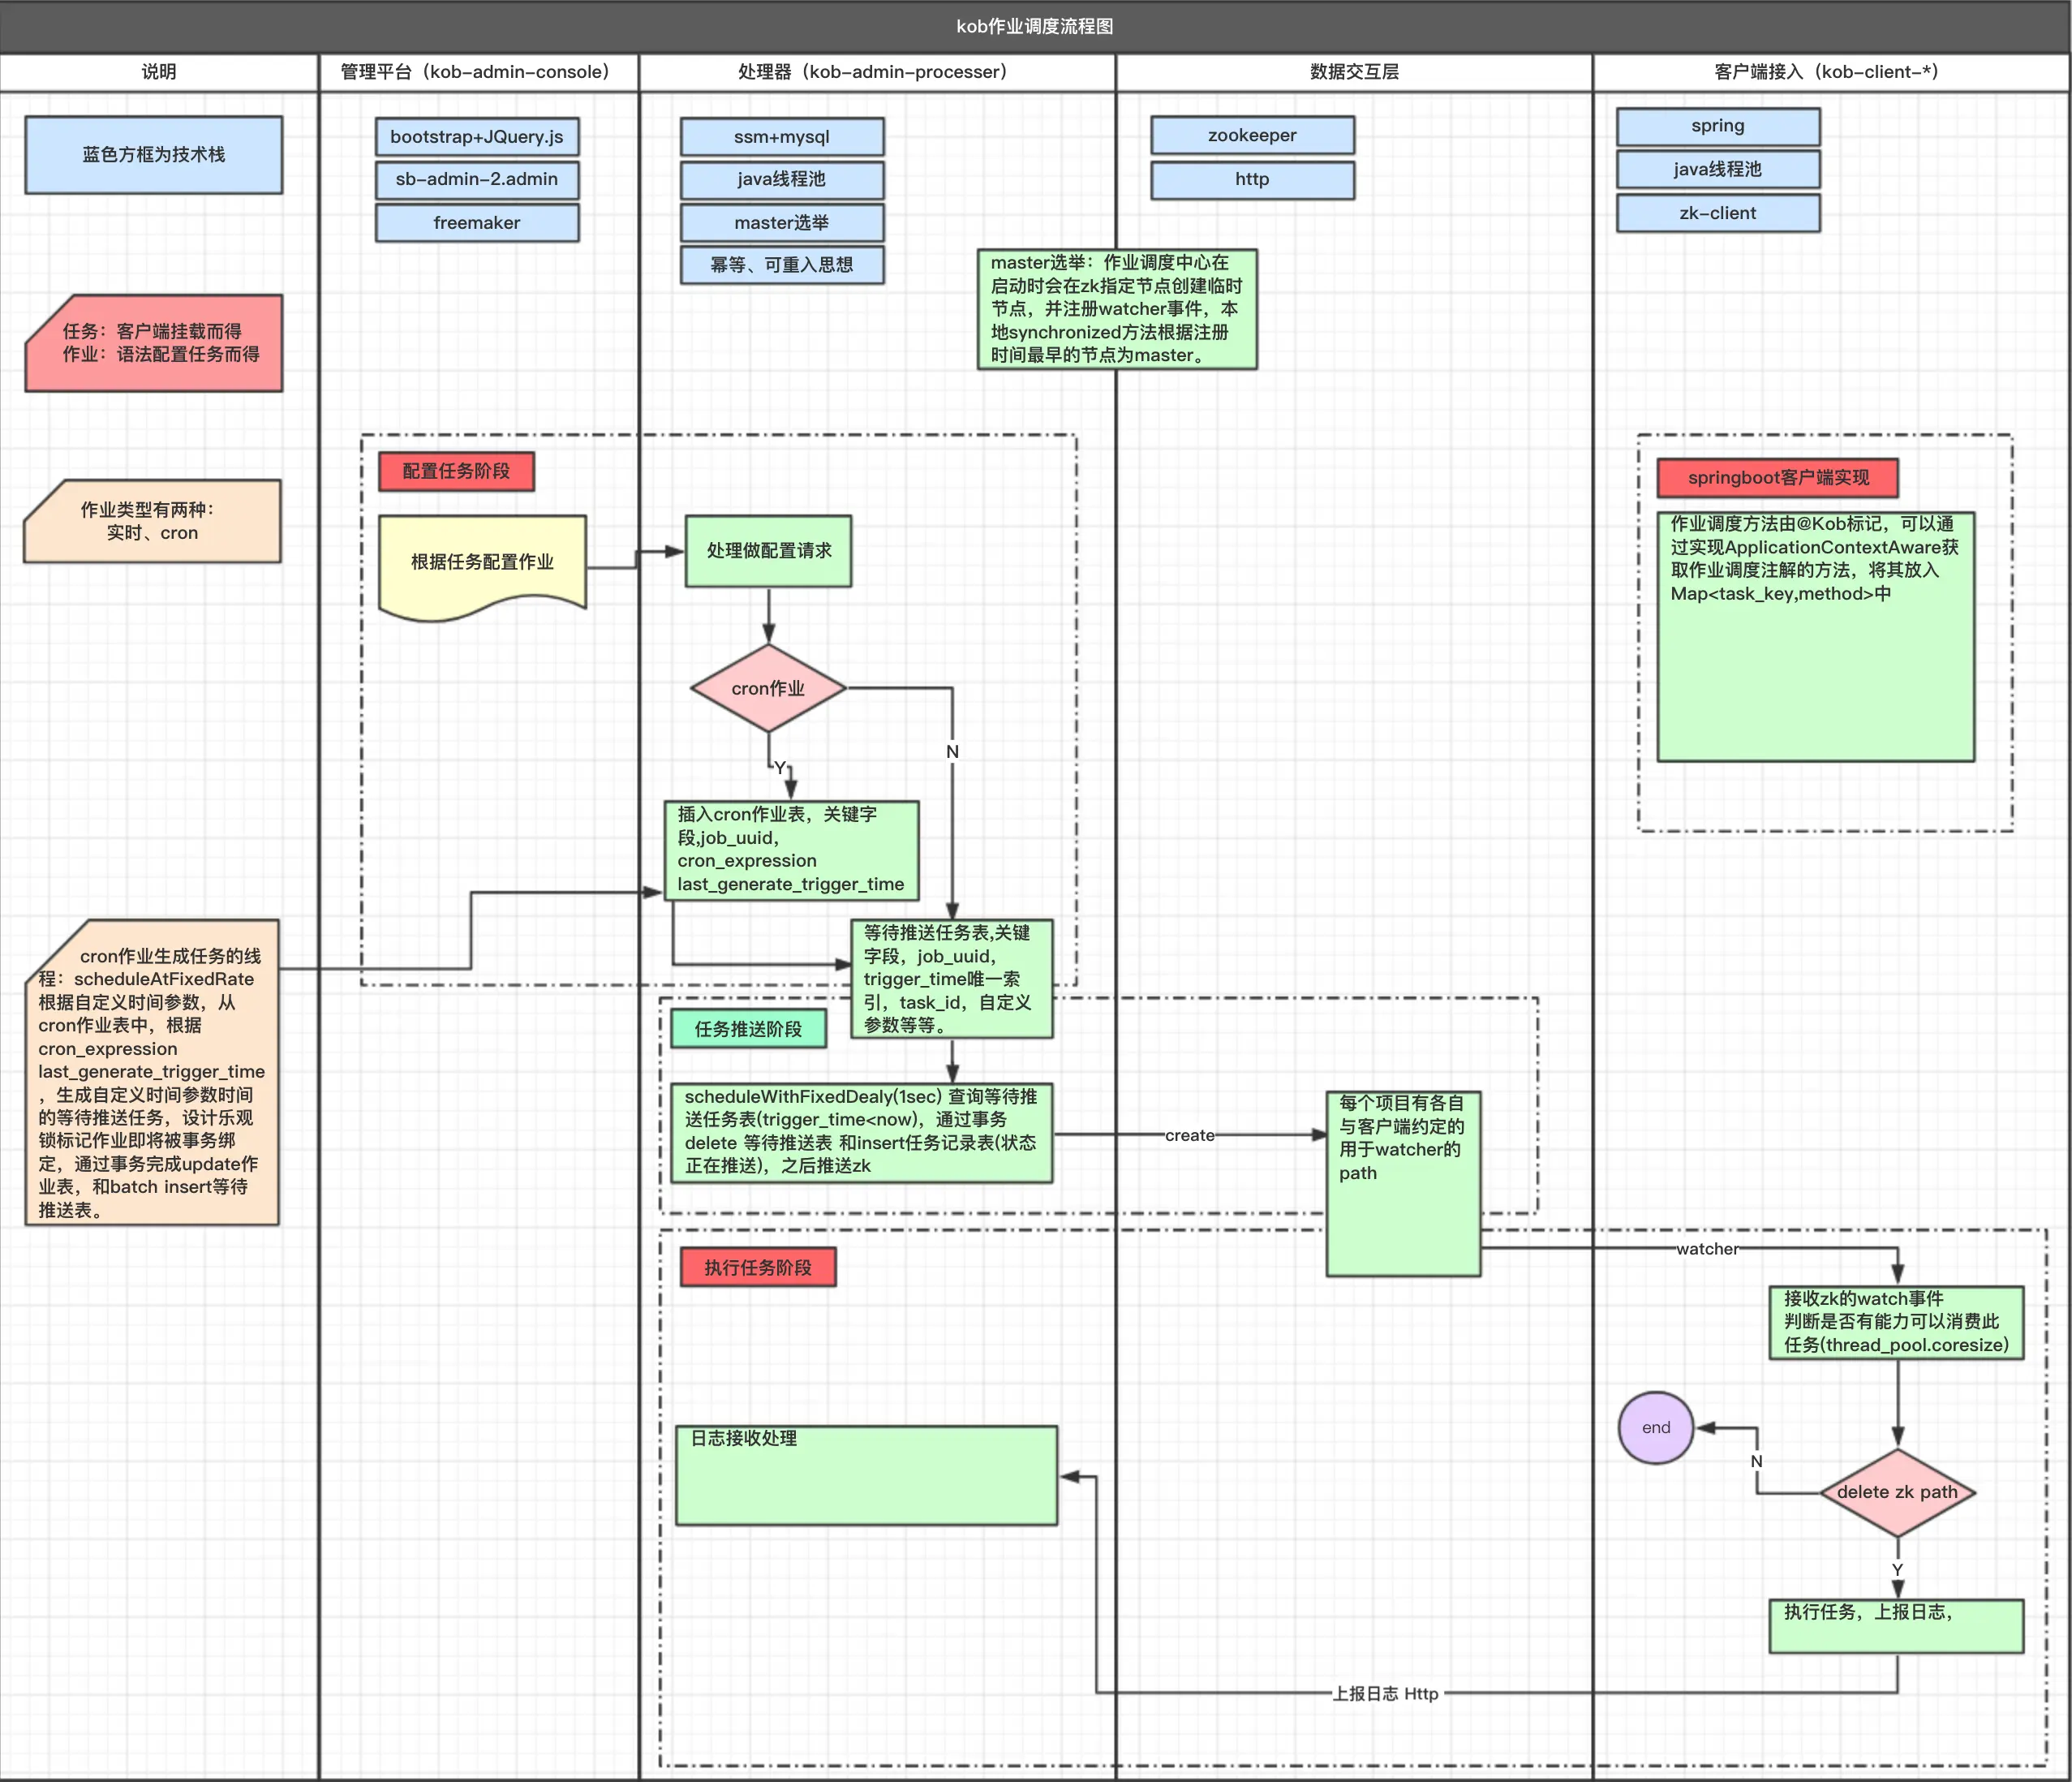Screen dimensions: 2072x1782
Task: Click the master选举 box
Action: coord(782,223)
